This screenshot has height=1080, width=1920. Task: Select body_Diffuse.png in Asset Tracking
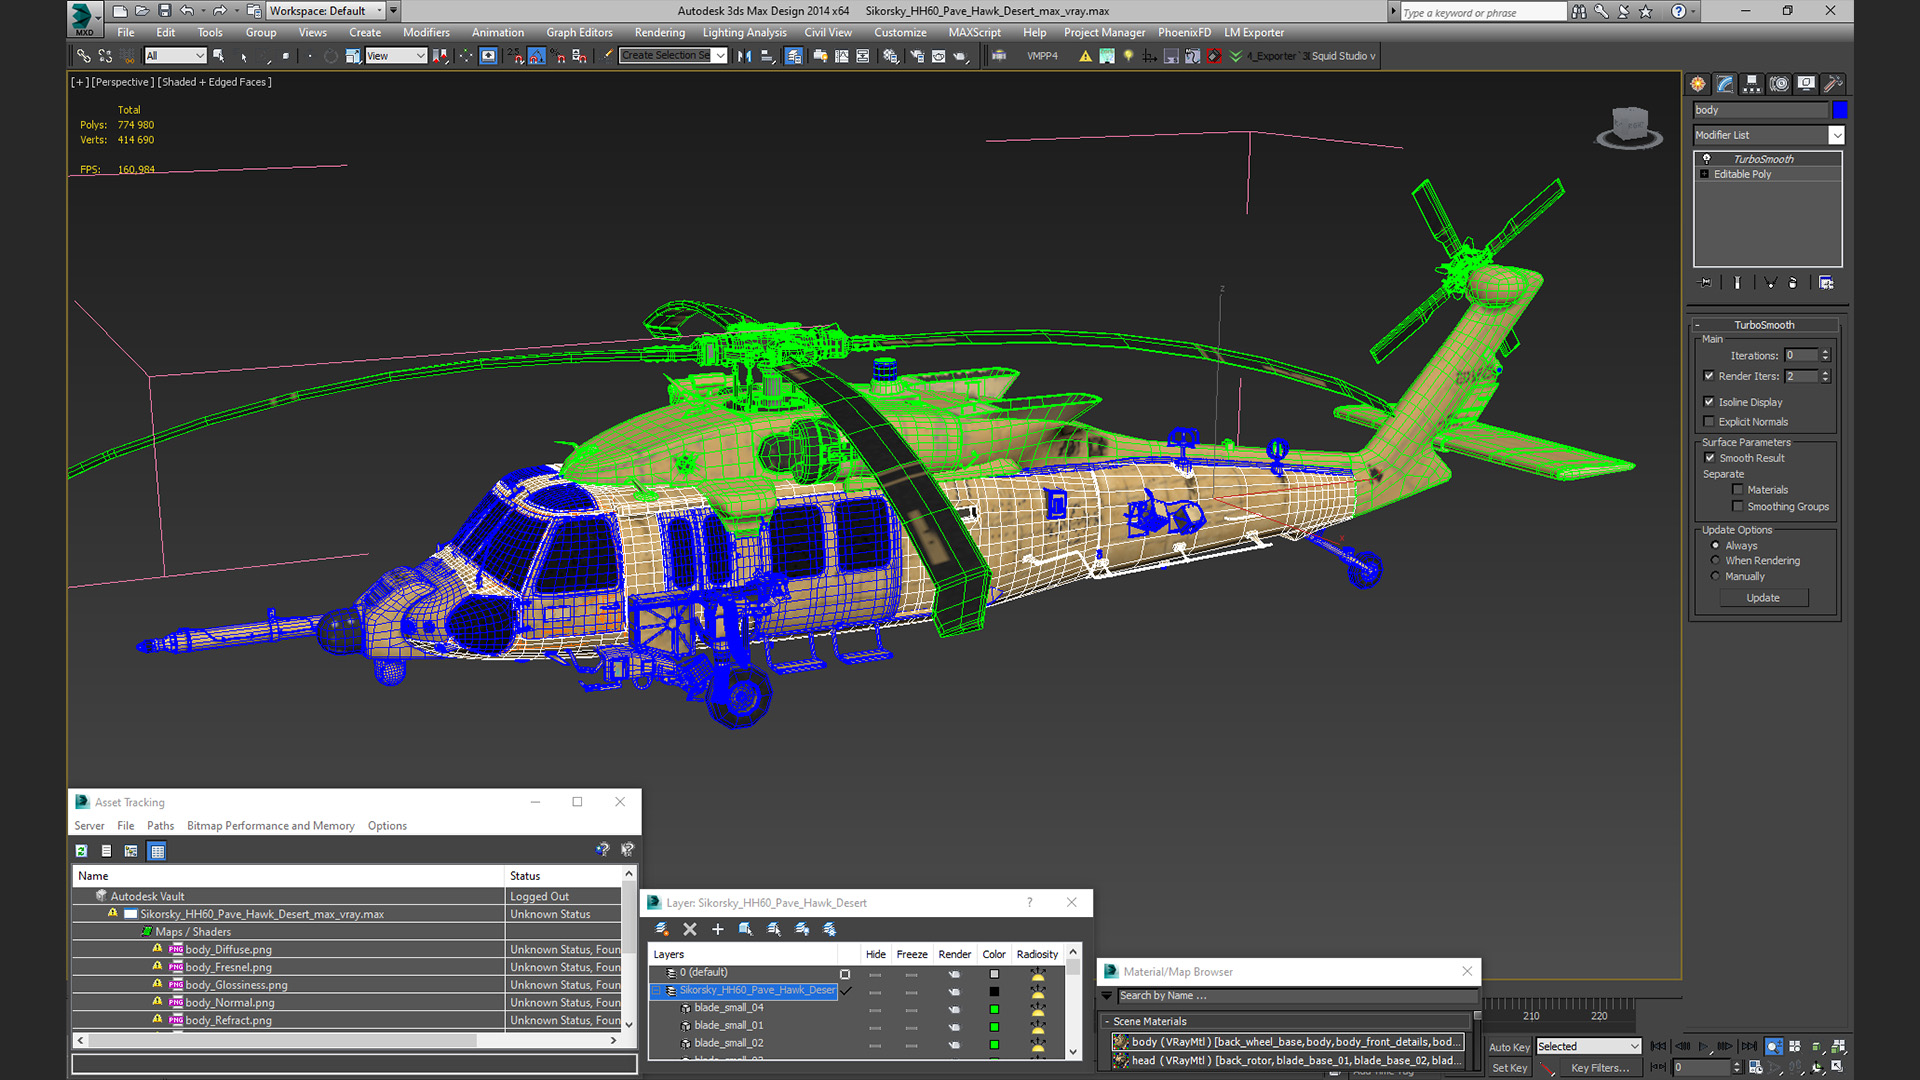point(228,950)
